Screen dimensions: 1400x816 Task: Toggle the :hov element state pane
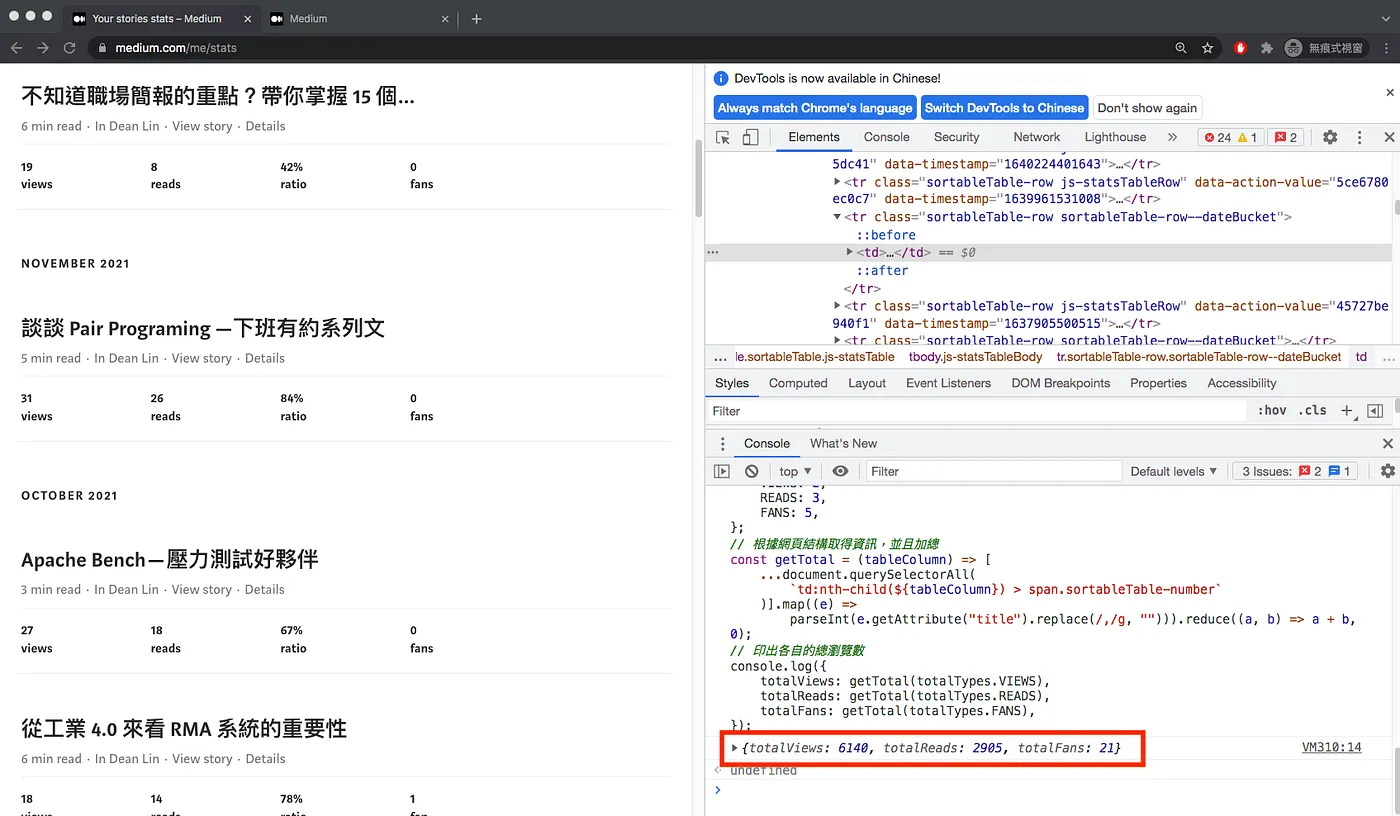click(1272, 411)
